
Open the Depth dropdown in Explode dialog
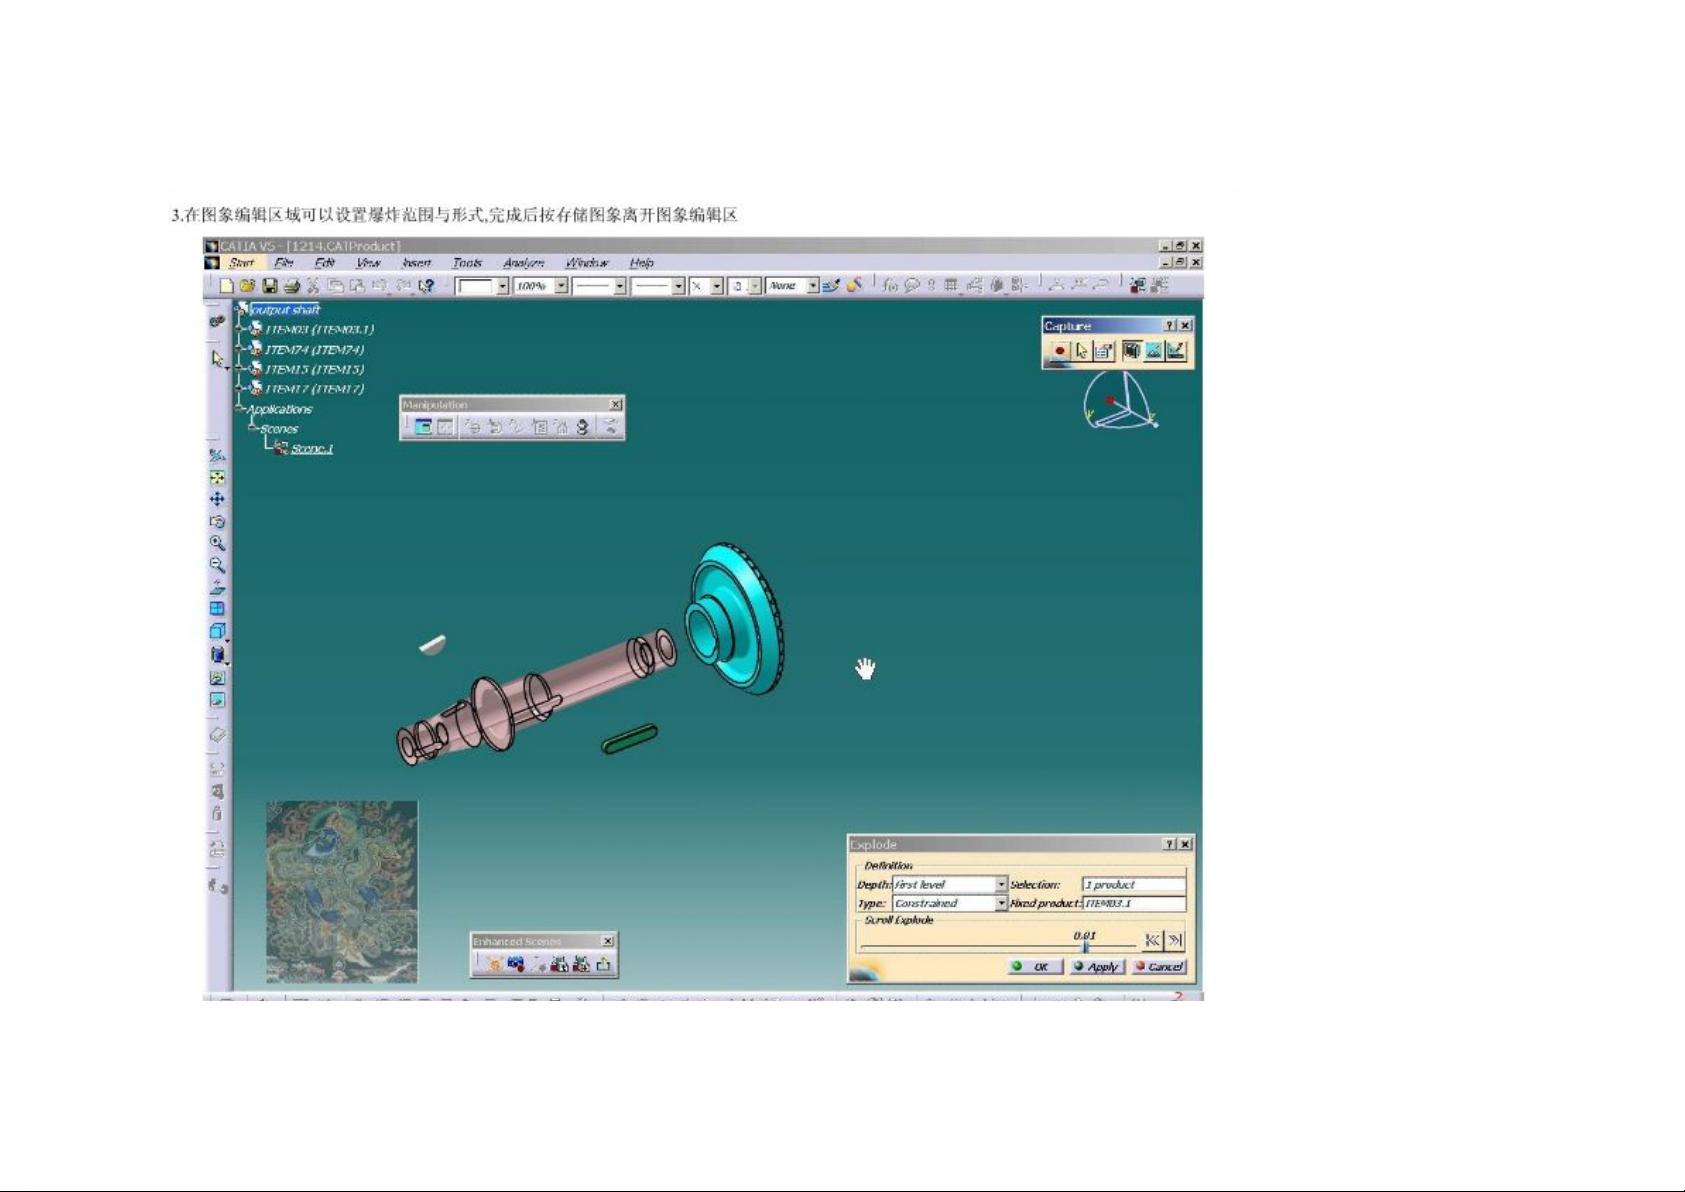coord(1001,885)
